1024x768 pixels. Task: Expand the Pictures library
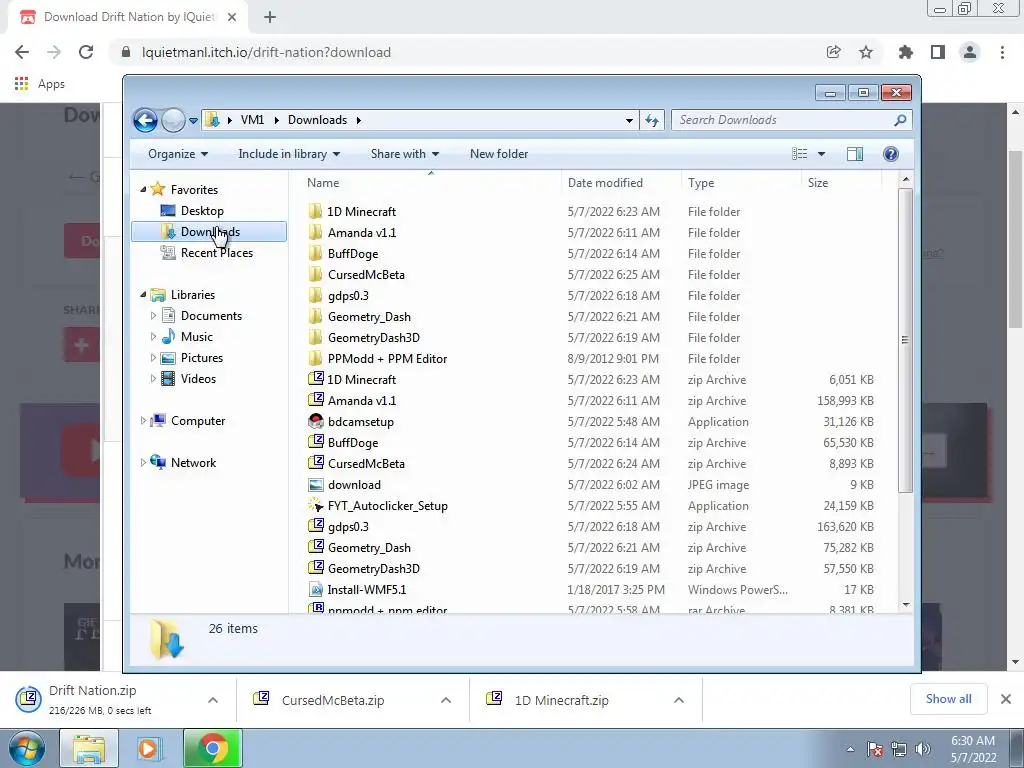click(x=153, y=358)
